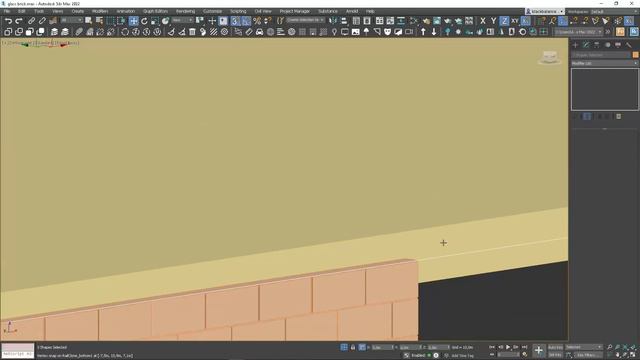Open the Graph Editors menu
This screenshot has height=360, width=640.
click(x=155, y=11)
